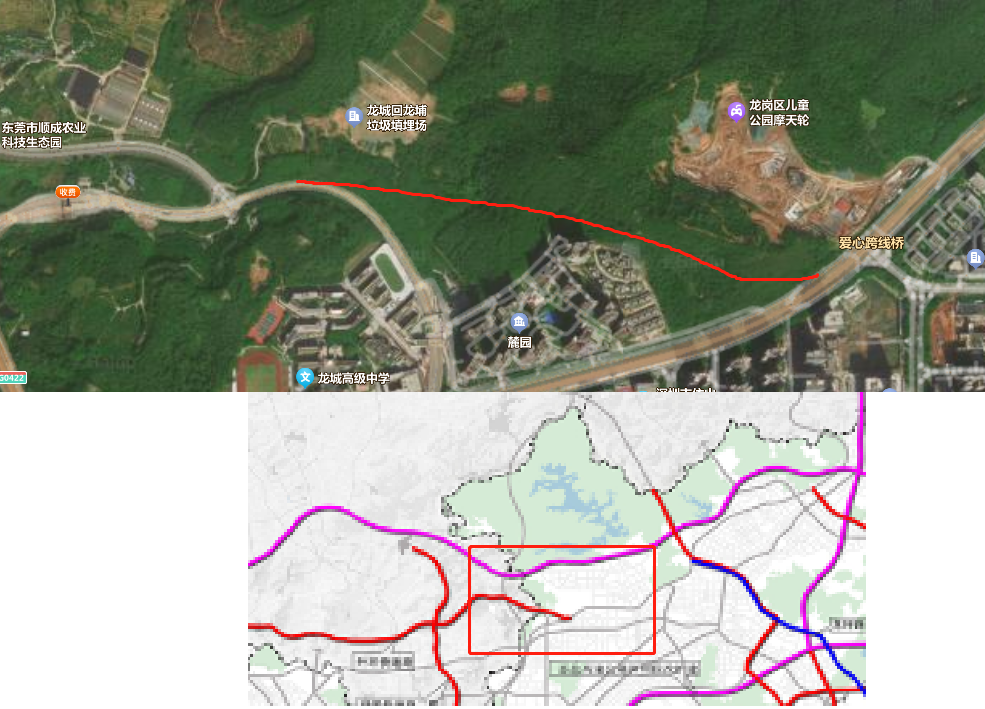The width and height of the screenshot is (985, 709).
Task: Click the 龙城高级中学 school marker icon
Action: pos(305,377)
